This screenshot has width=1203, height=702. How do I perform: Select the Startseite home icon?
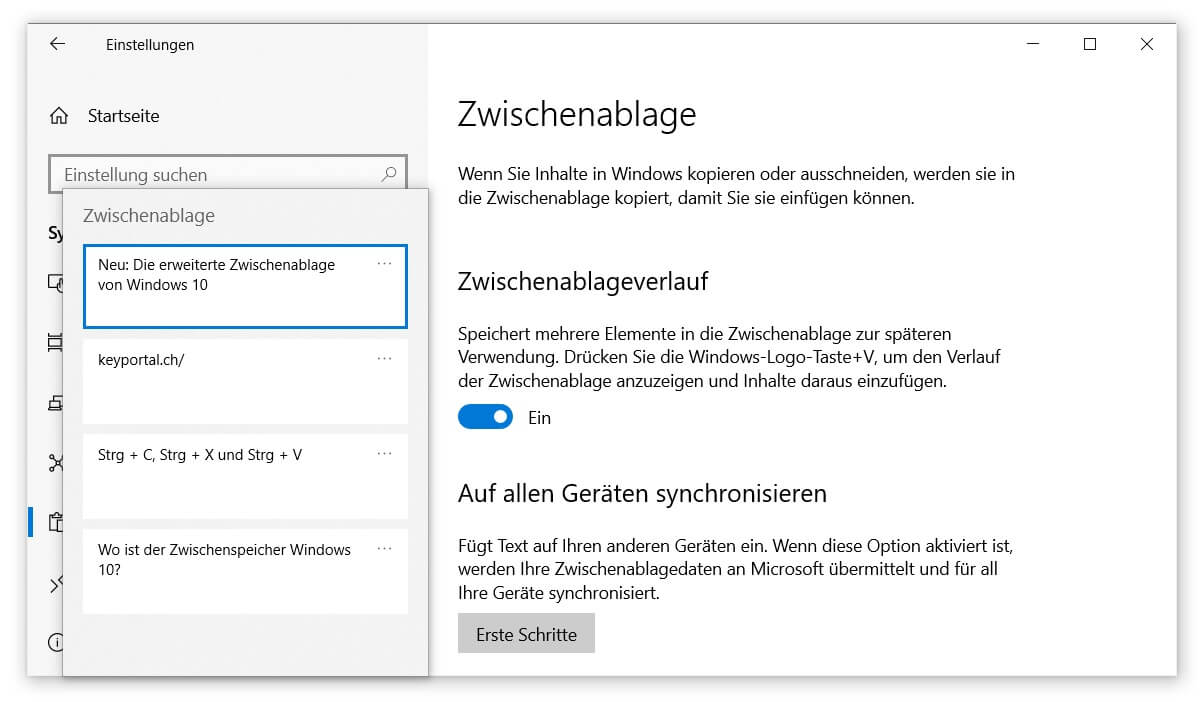click(60, 115)
